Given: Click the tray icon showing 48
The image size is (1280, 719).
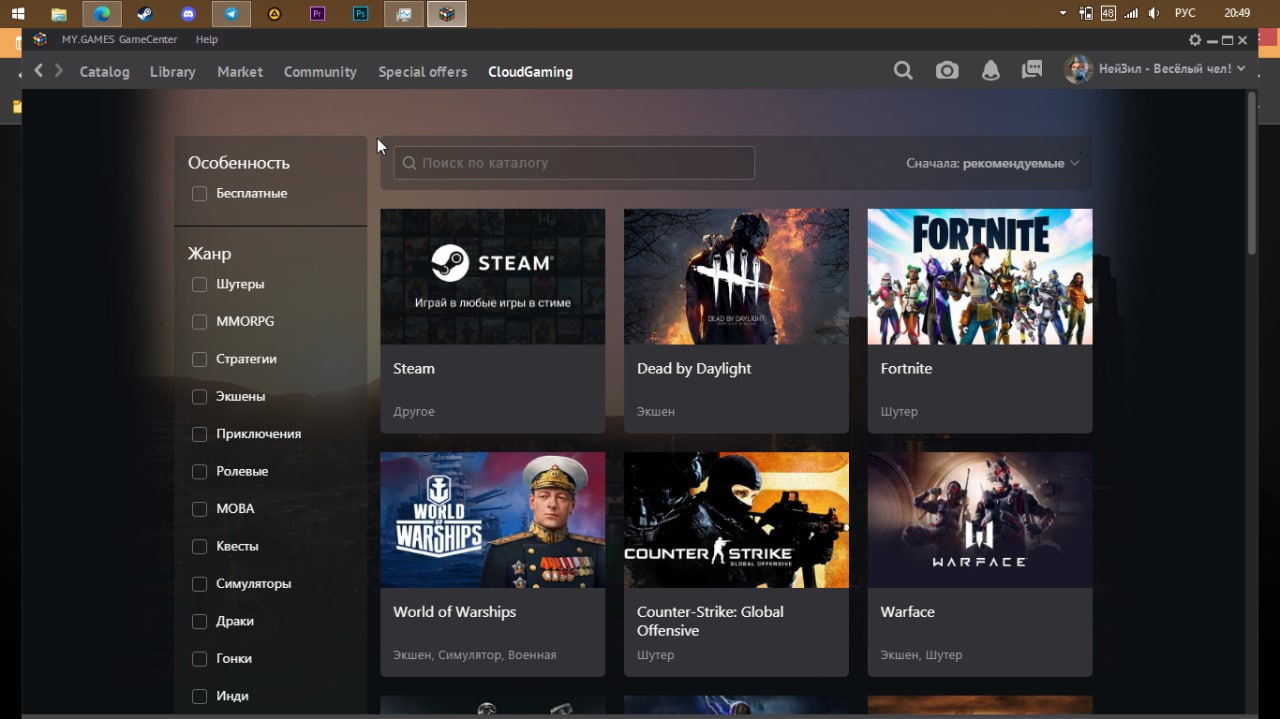Looking at the screenshot, I should point(1108,13).
